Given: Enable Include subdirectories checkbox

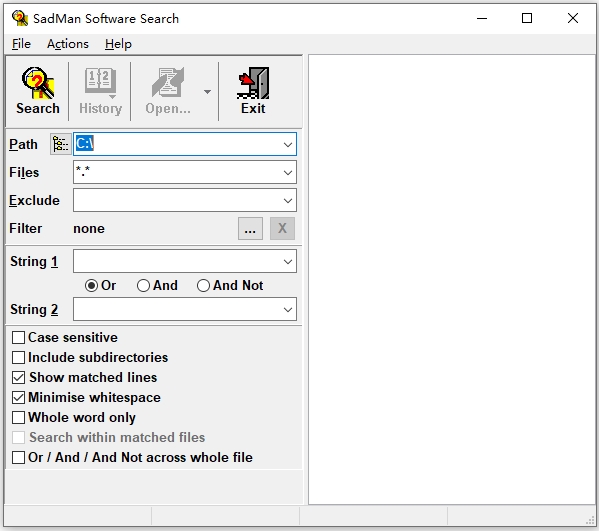Looking at the screenshot, I should (18, 358).
